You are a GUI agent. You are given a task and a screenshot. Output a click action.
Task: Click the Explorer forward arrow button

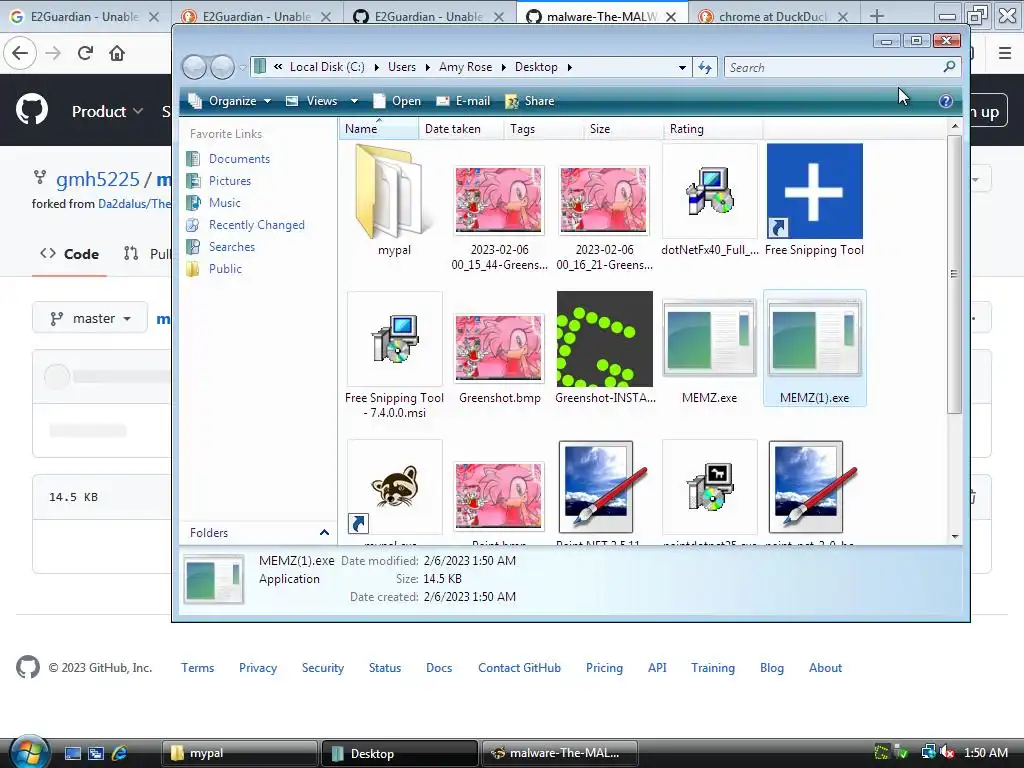[x=223, y=67]
